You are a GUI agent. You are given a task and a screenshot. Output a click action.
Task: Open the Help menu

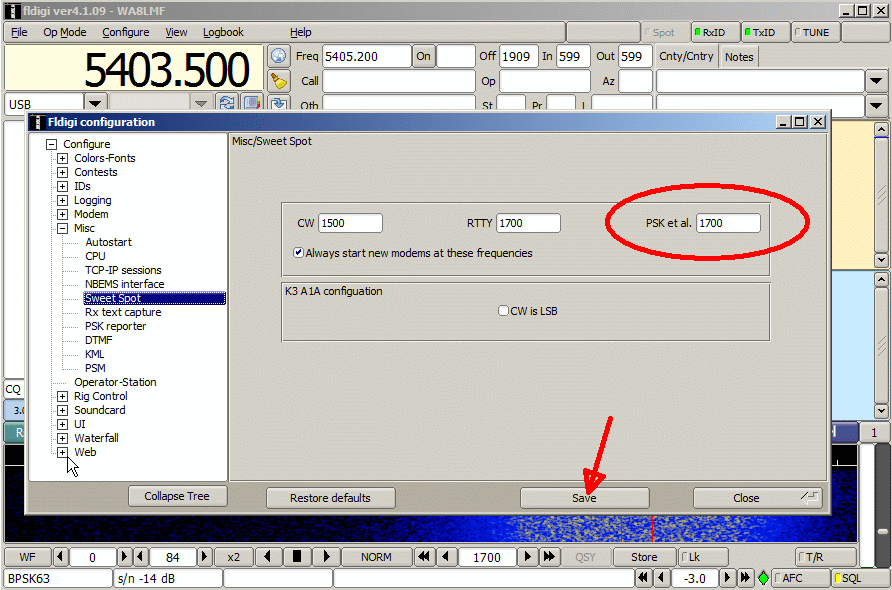coord(300,32)
